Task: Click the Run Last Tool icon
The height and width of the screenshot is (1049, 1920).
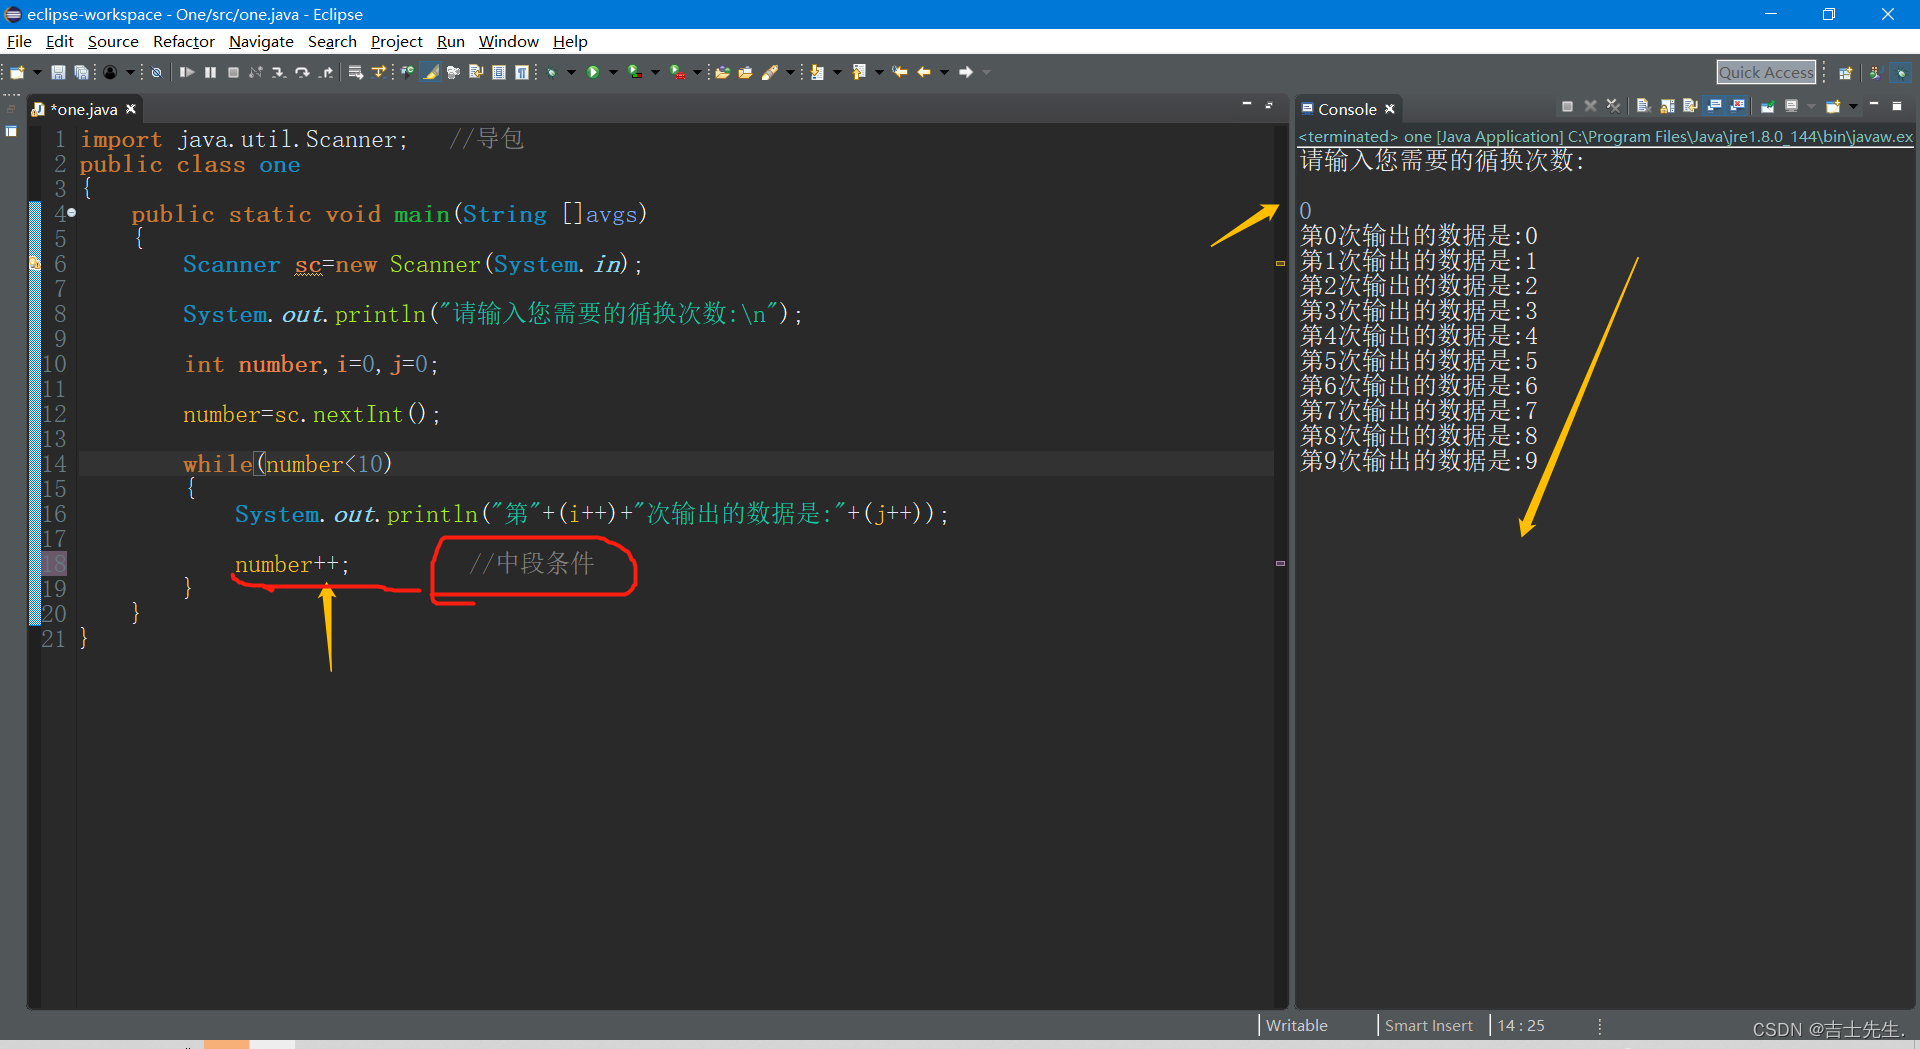Action: click(677, 72)
